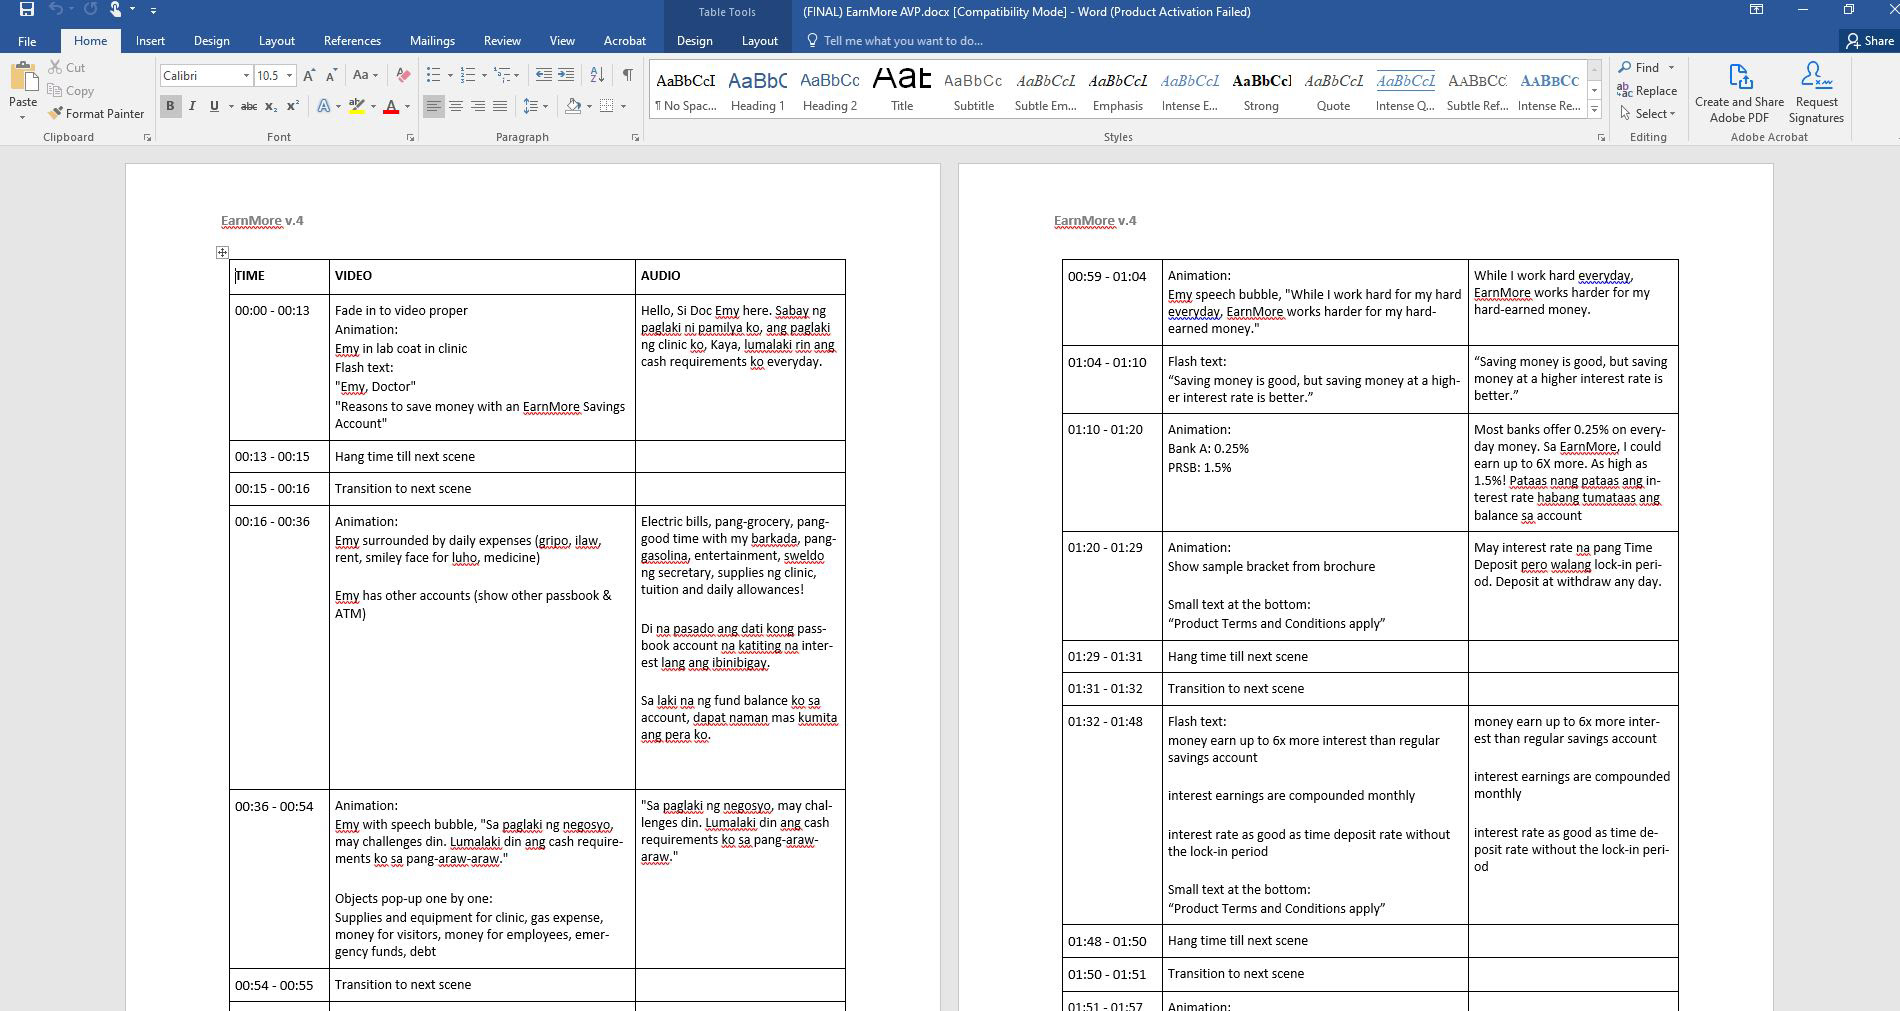Apply subscript formatting

271,106
